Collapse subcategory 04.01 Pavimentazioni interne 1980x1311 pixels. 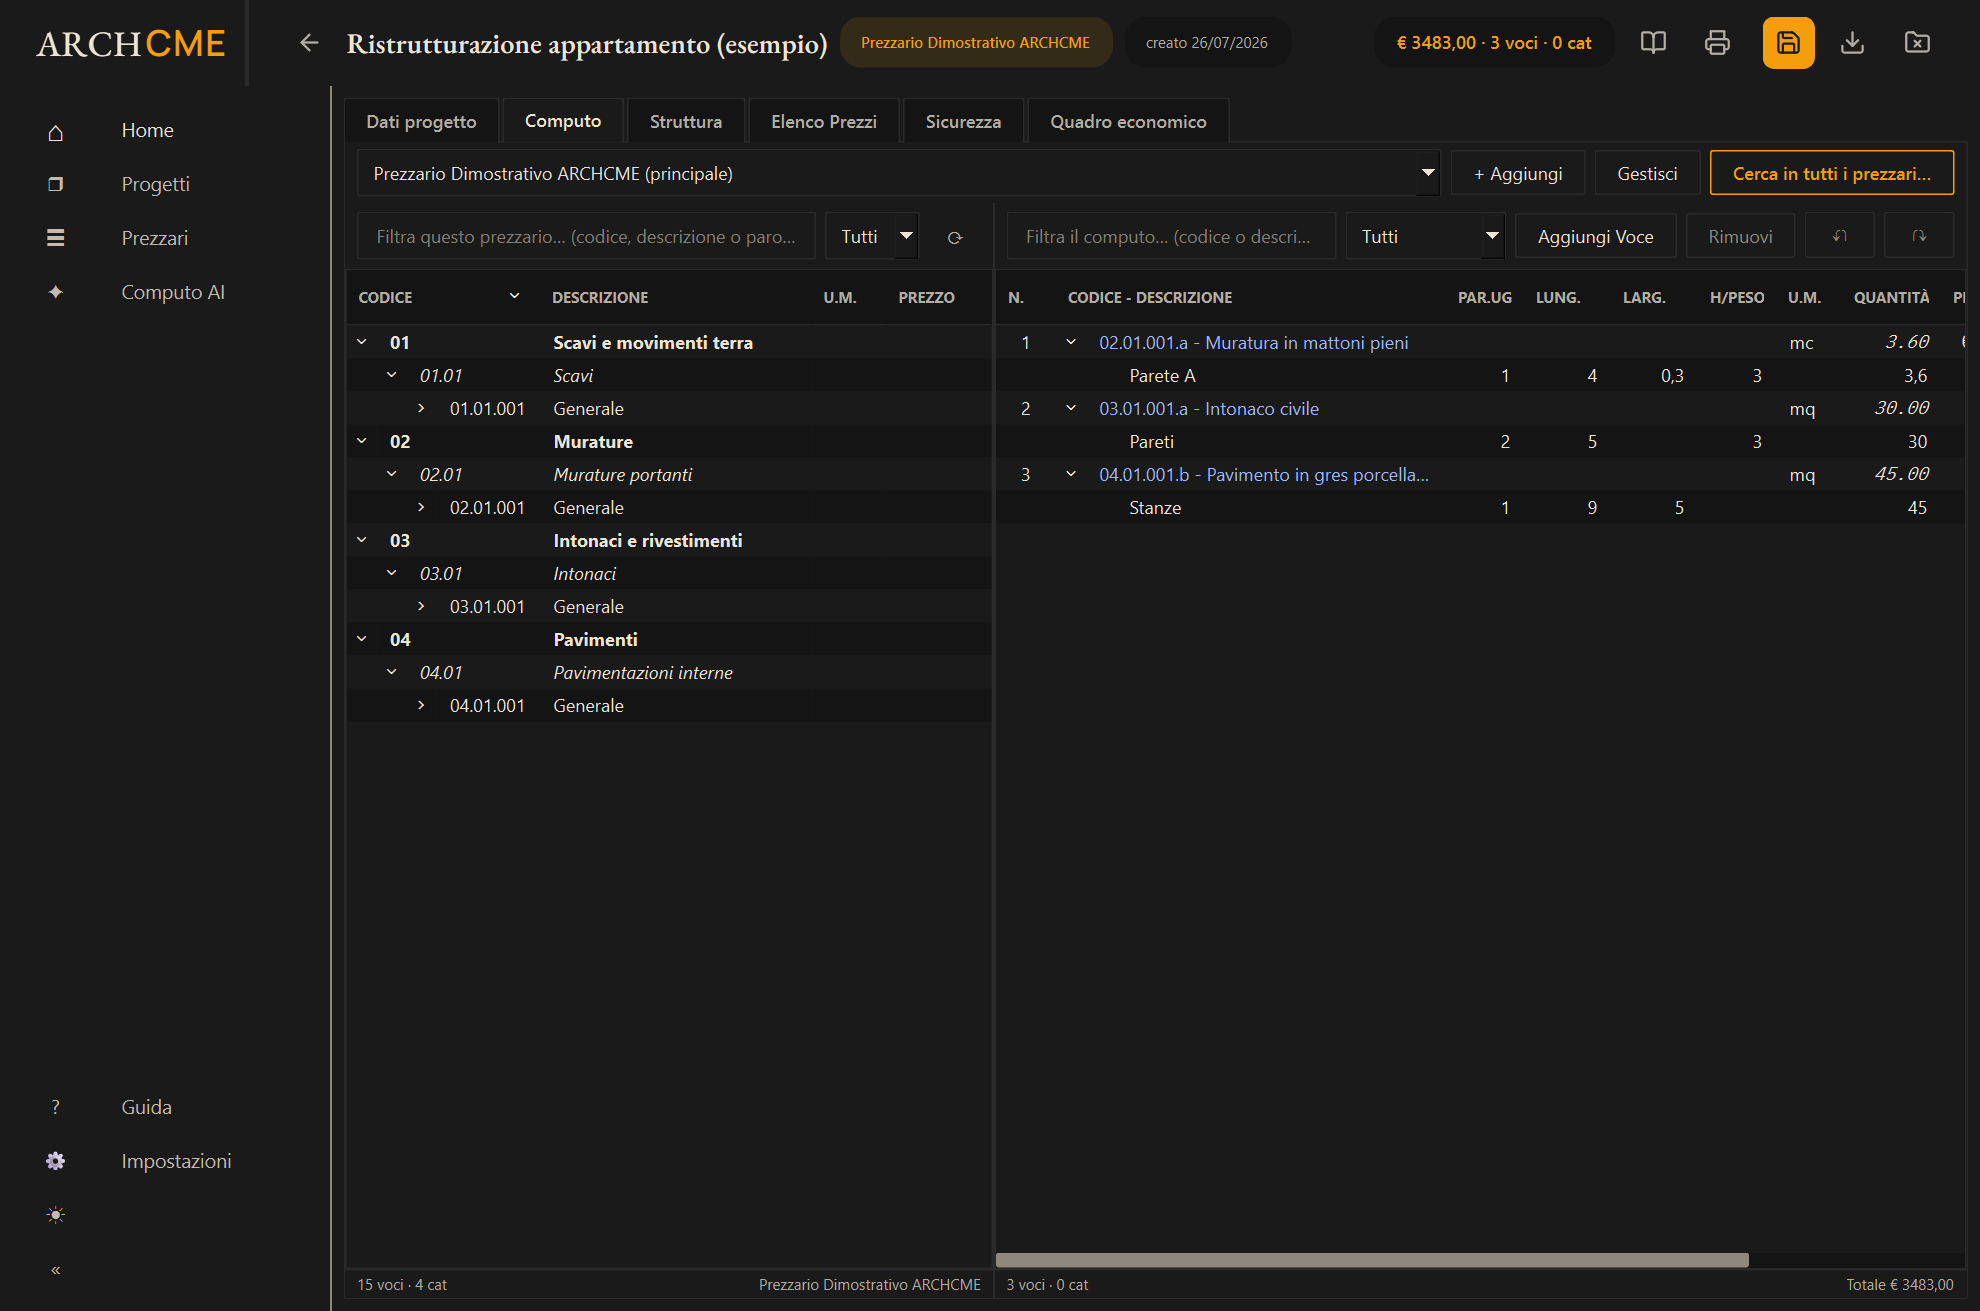point(392,672)
